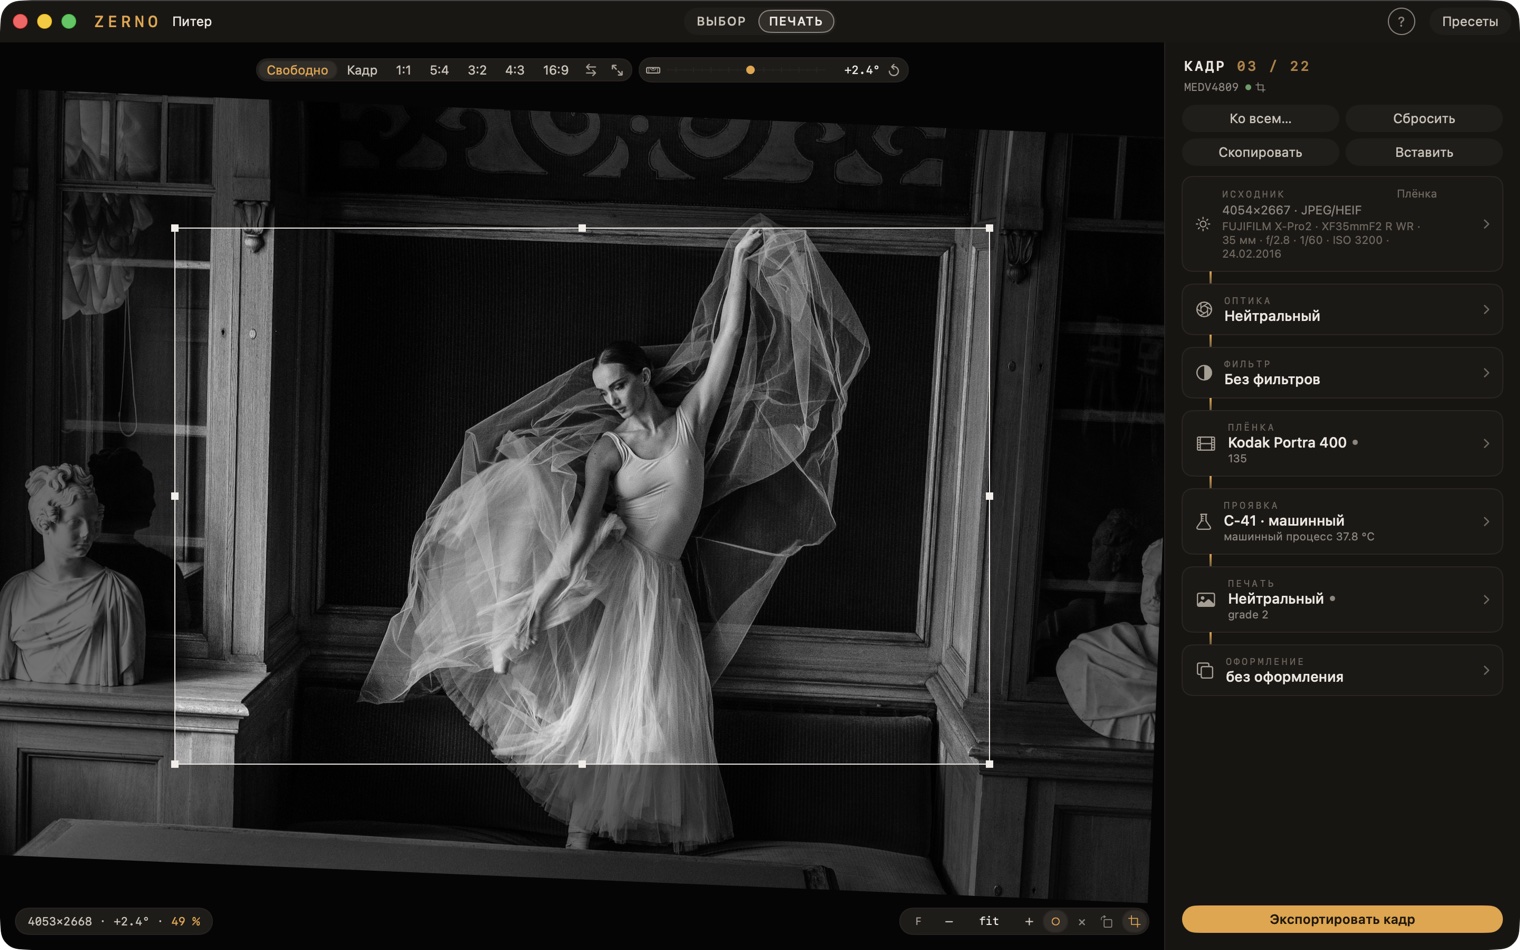Screen dimensions: 1520x950
Task: Click the rotation angle slider handle
Action: point(750,70)
